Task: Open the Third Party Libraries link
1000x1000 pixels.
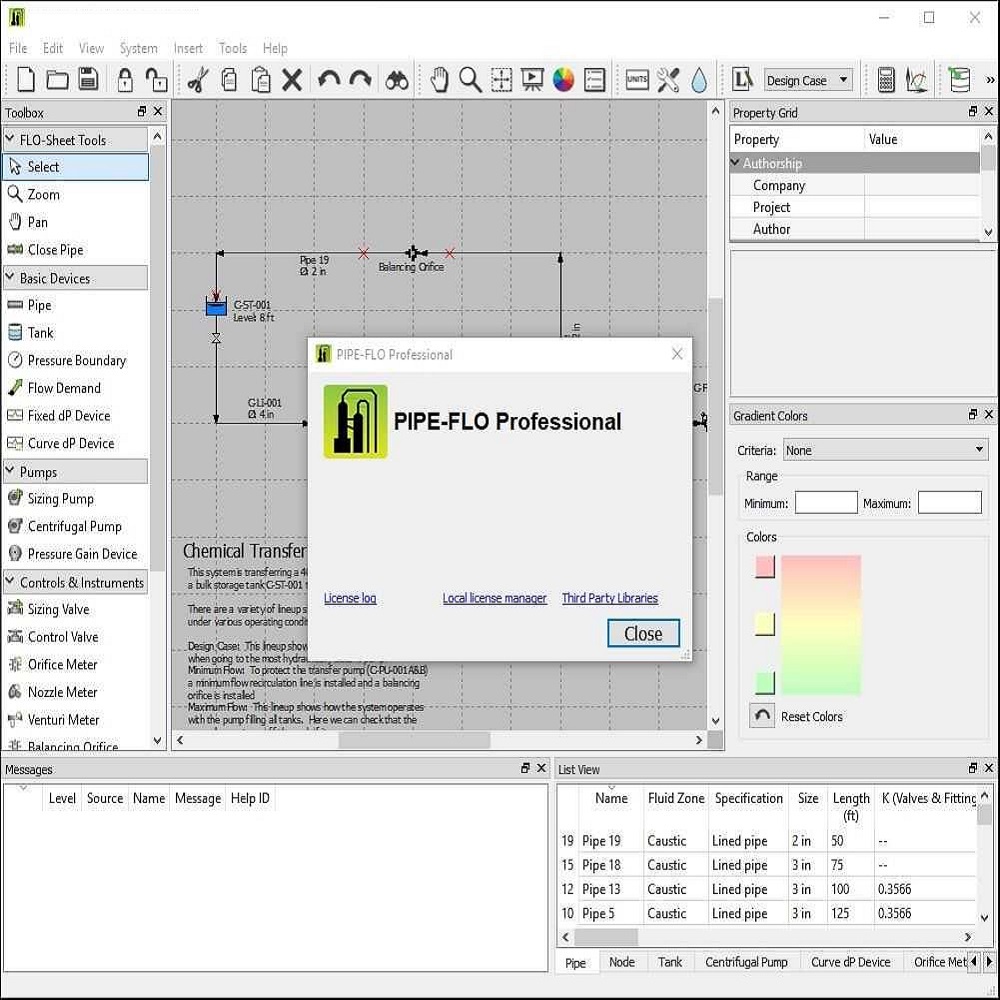Action: point(610,598)
